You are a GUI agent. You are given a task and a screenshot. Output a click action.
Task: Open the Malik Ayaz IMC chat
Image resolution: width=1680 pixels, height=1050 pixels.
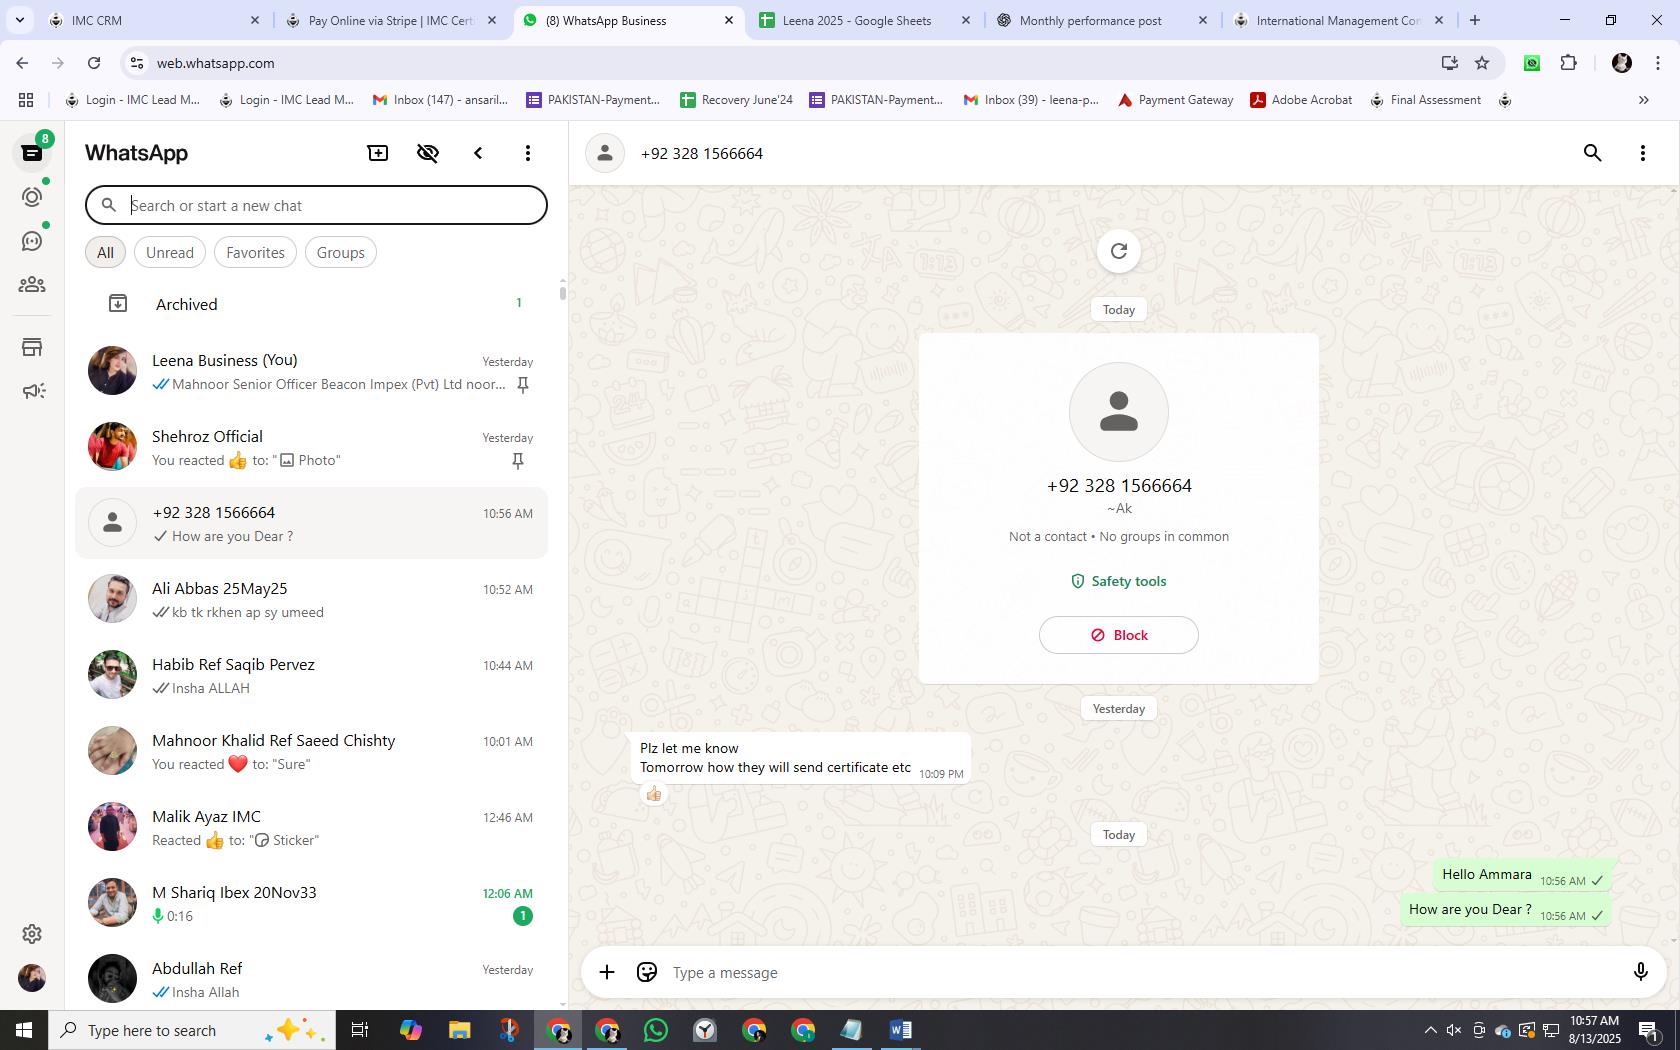tap(312, 827)
